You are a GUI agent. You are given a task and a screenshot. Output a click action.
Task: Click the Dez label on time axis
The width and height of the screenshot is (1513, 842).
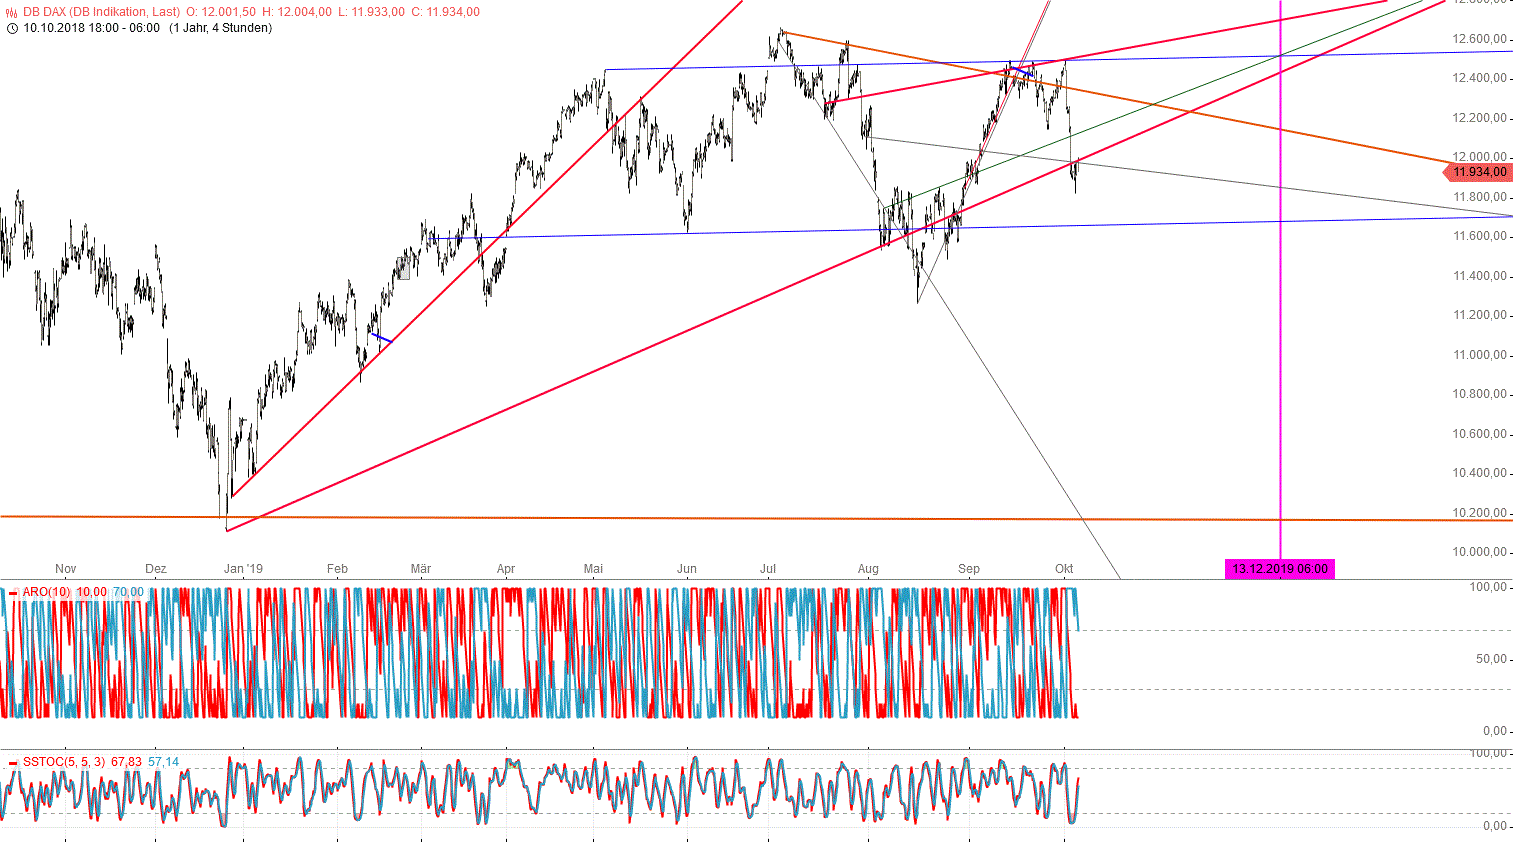(156, 569)
